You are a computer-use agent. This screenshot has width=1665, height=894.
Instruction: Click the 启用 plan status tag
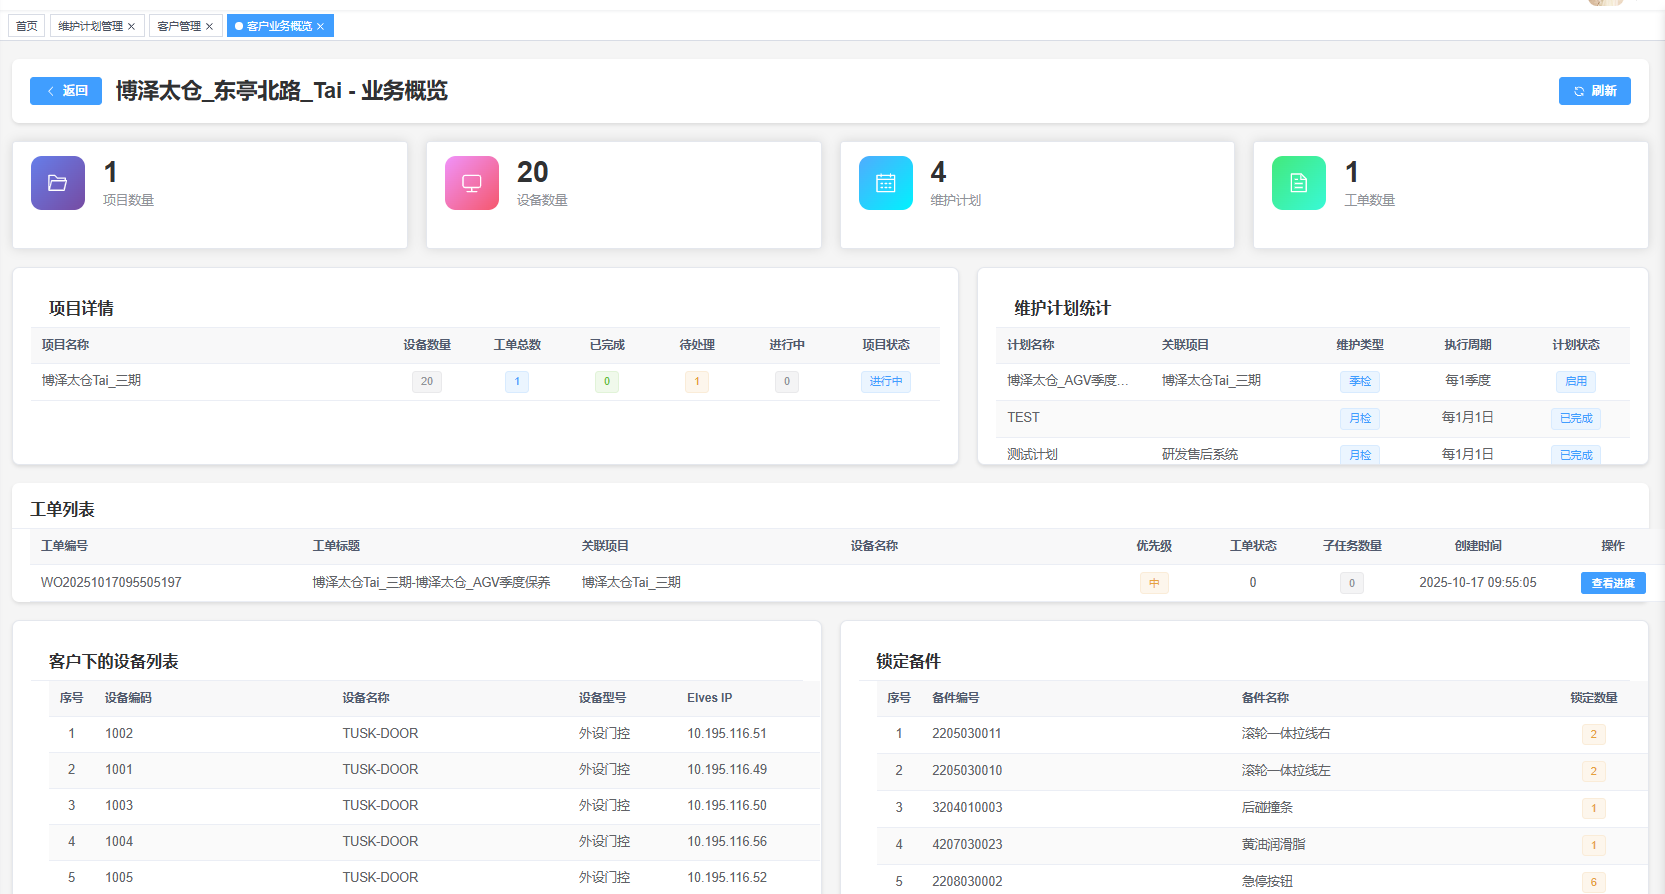coord(1575,381)
